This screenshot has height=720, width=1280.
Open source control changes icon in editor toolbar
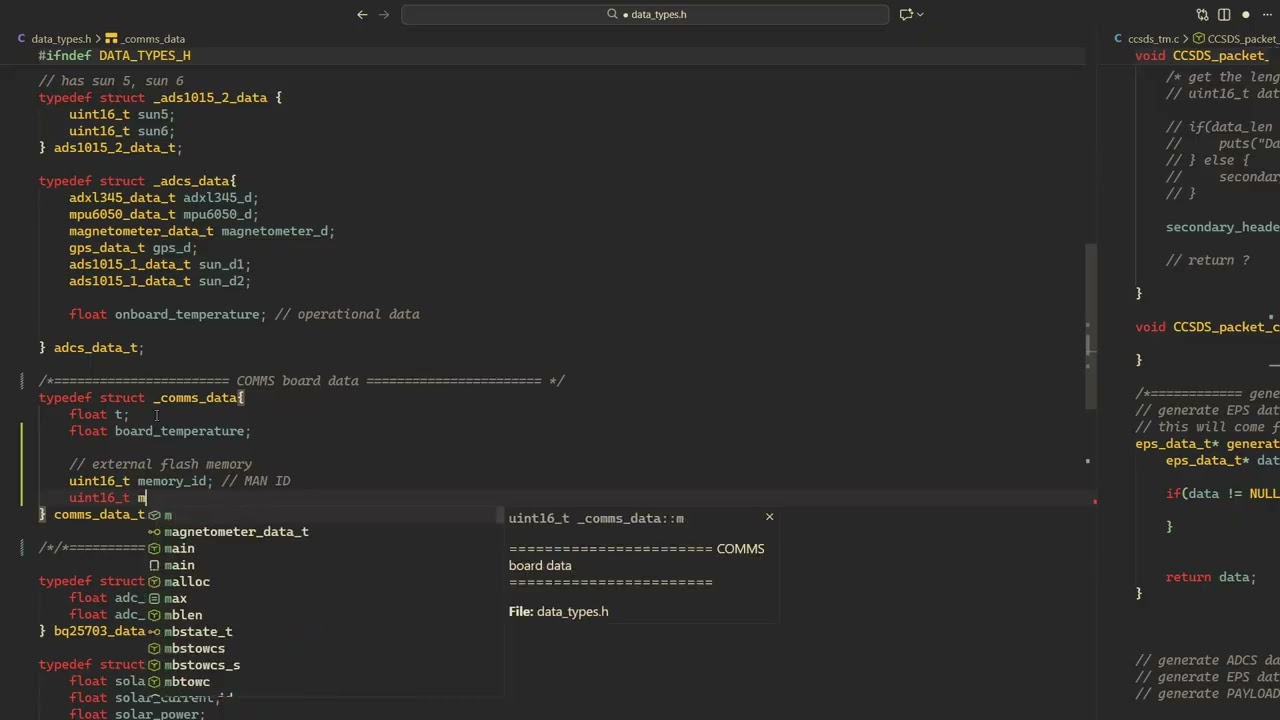point(1202,15)
